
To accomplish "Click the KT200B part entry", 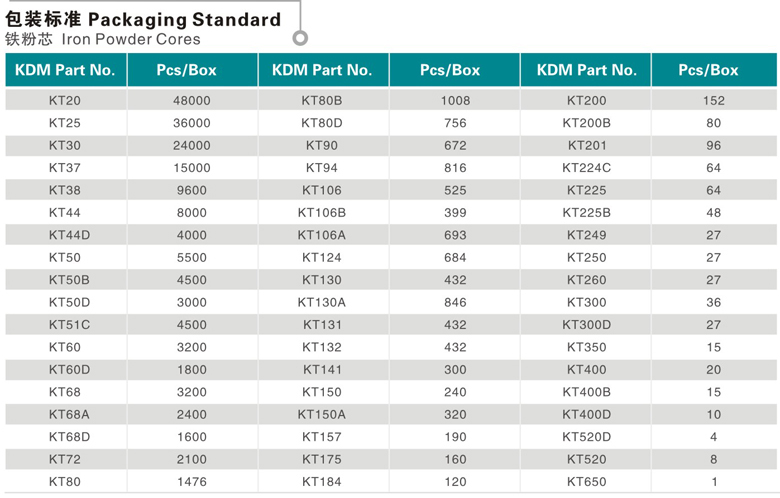I will [x=586, y=123].
